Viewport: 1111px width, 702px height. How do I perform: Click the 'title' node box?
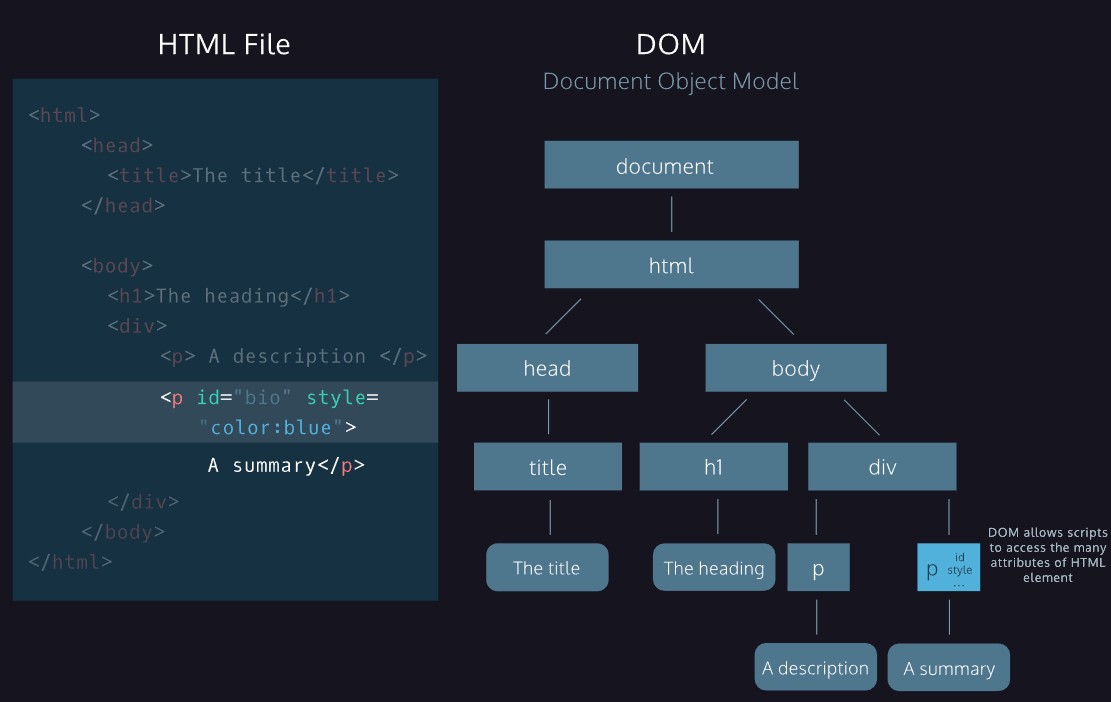pos(548,467)
